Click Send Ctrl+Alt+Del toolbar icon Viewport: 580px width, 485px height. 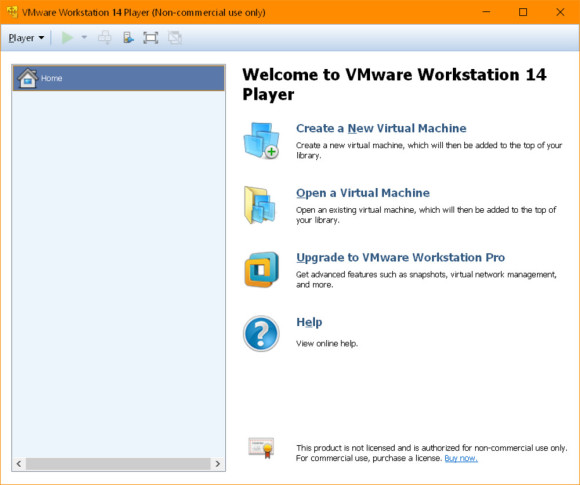(105, 38)
